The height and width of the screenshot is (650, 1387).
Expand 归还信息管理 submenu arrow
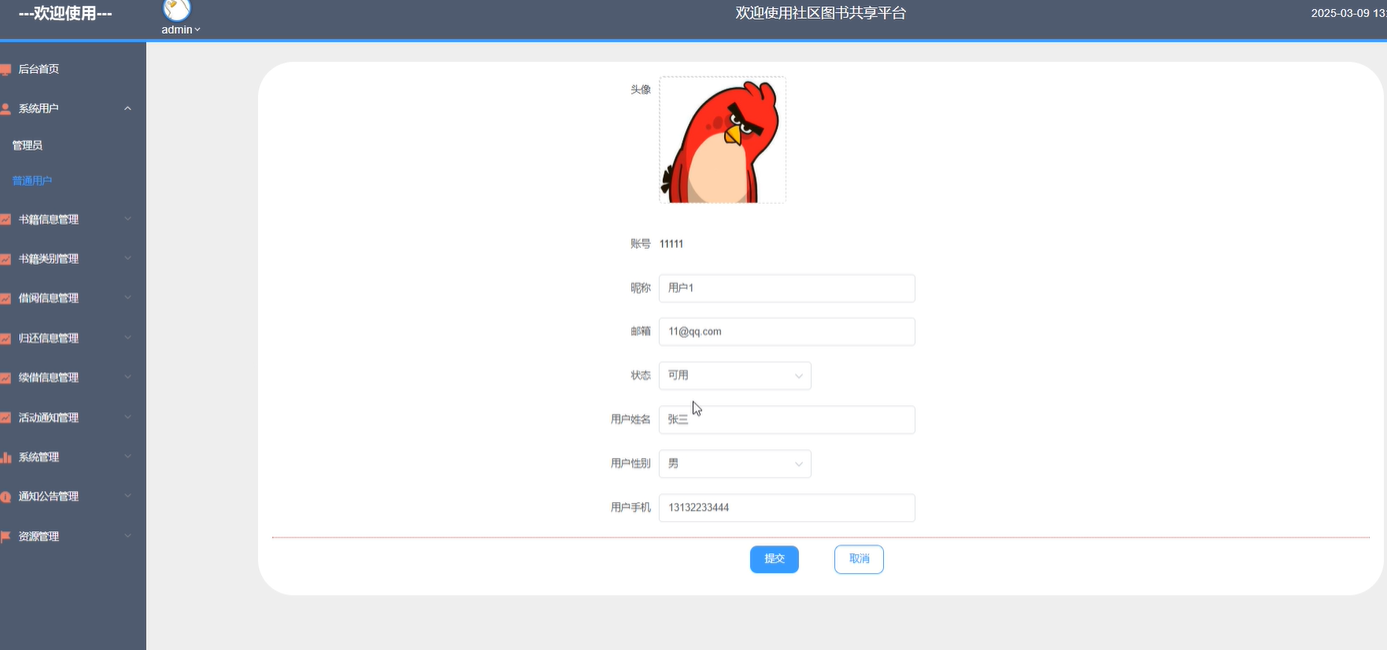pyautogui.click(x=128, y=338)
